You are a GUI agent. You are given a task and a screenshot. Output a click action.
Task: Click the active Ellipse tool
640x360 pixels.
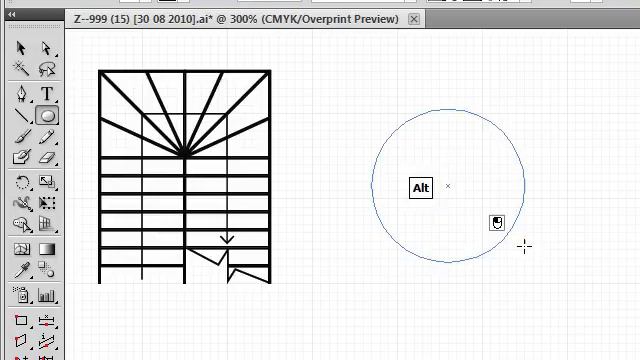coord(47,116)
